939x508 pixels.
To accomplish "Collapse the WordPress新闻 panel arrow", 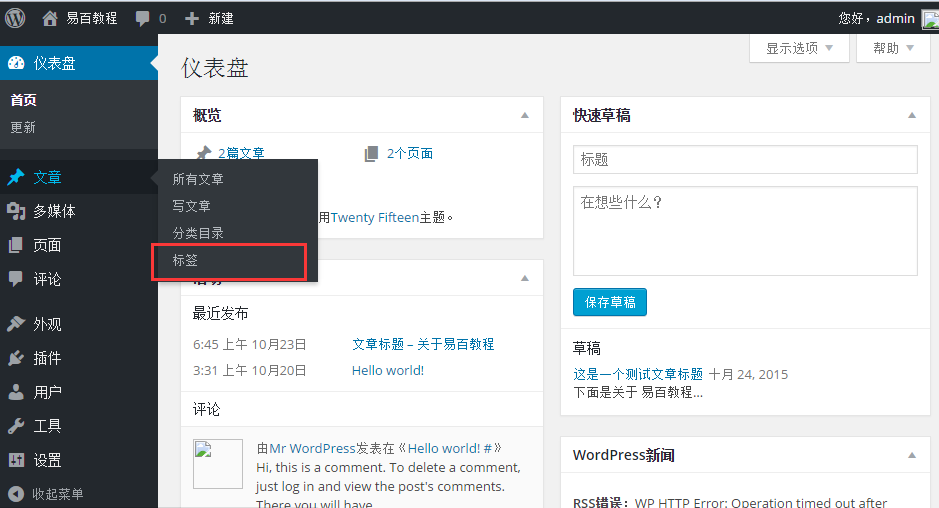I will click(911, 456).
